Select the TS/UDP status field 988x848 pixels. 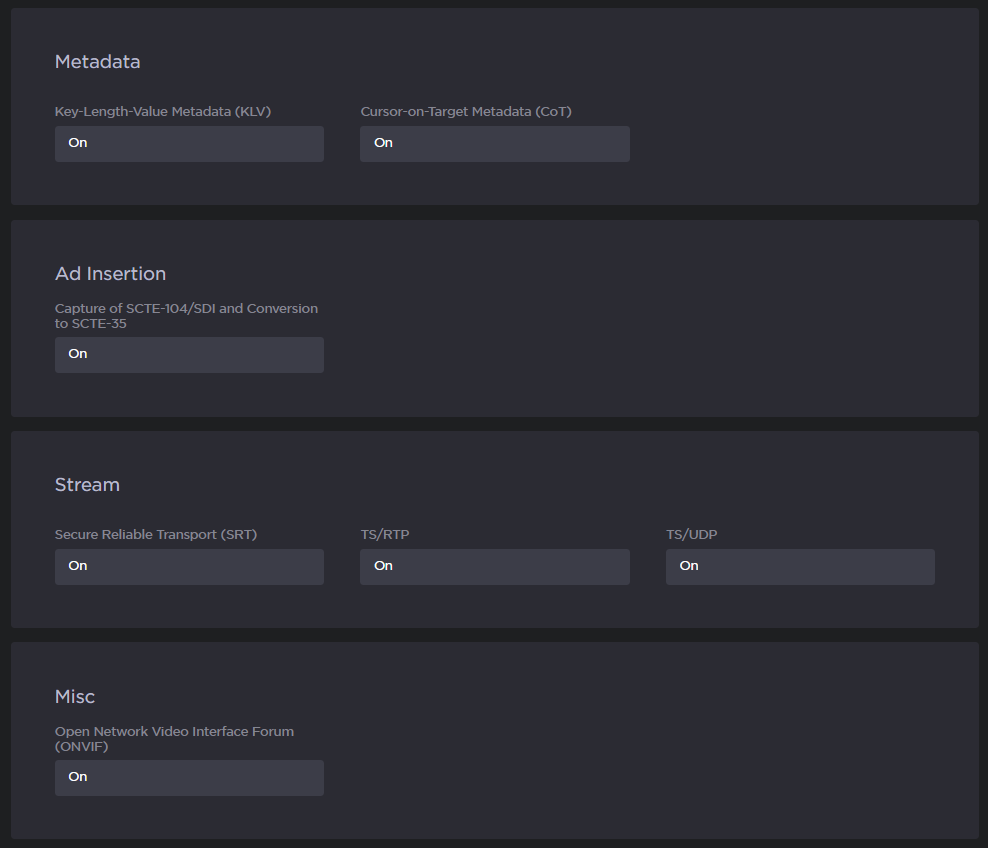point(800,566)
